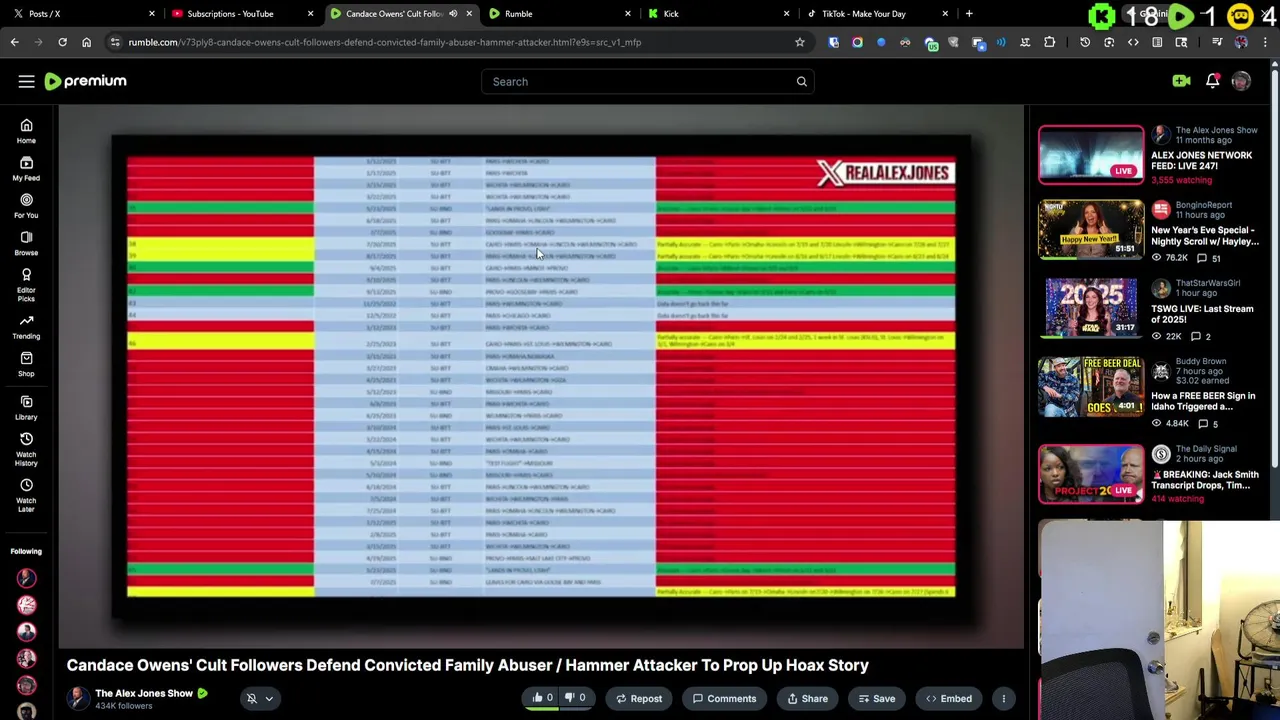Open a new browser tab
Image resolution: width=1280 pixels, height=720 pixels.
[x=968, y=14]
